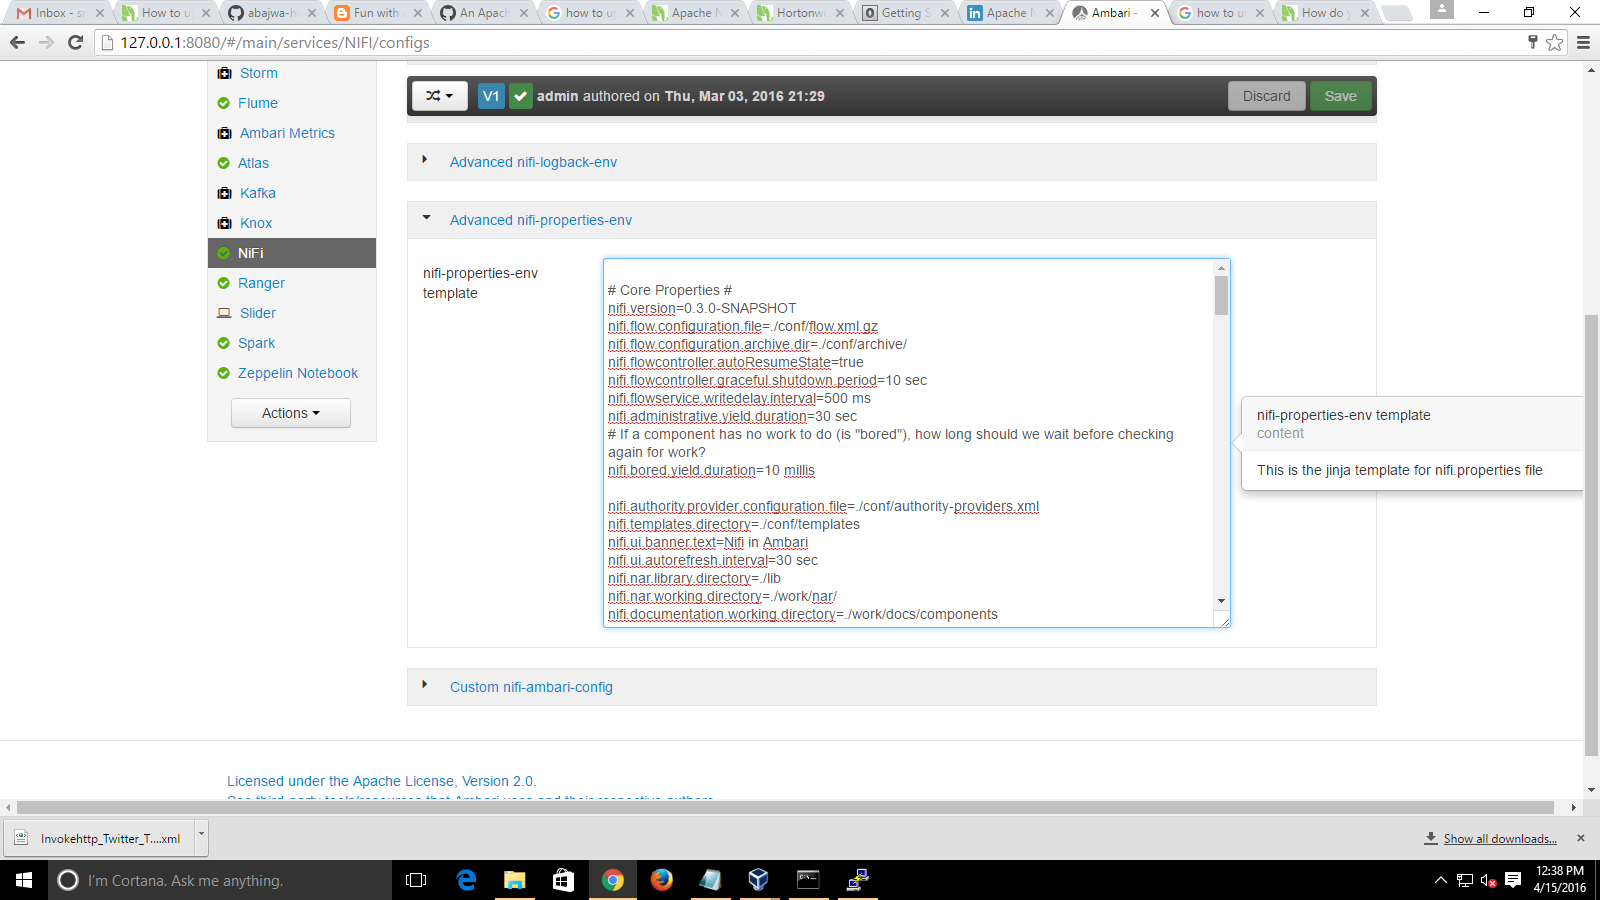The width and height of the screenshot is (1600, 900).
Task: Click the Microsoft Edge taskbar icon
Action: [x=466, y=880]
